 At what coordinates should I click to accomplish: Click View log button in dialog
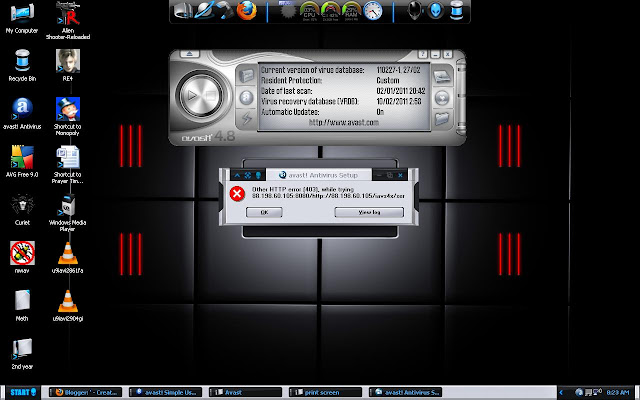click(x=369, y=212)
